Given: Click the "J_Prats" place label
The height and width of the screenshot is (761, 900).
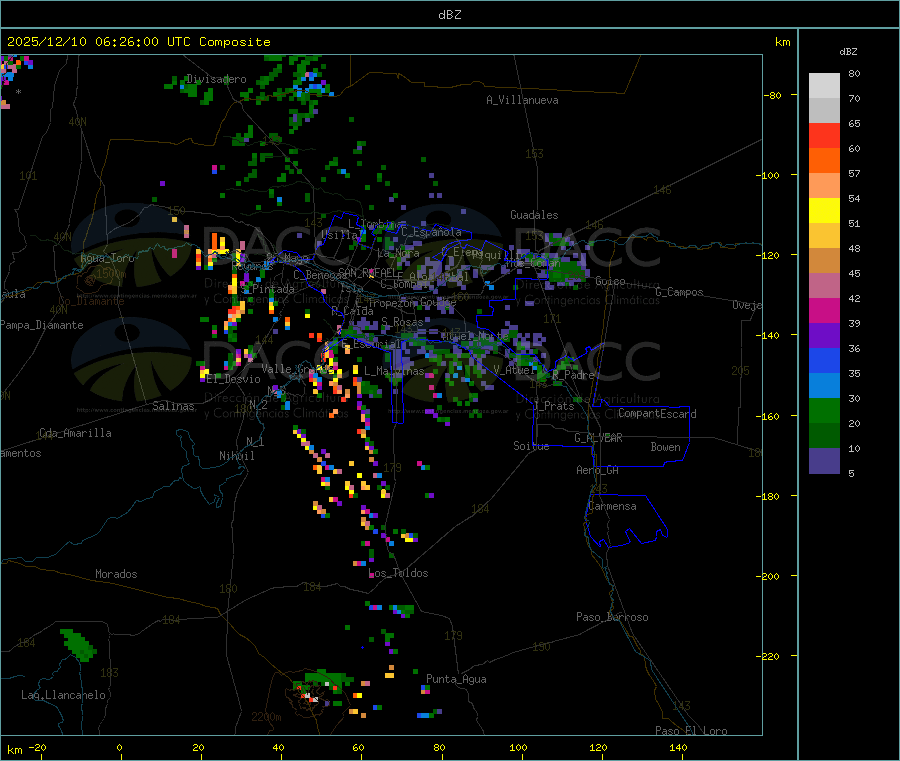Looking at the screenshot, I should pos(554,406).
